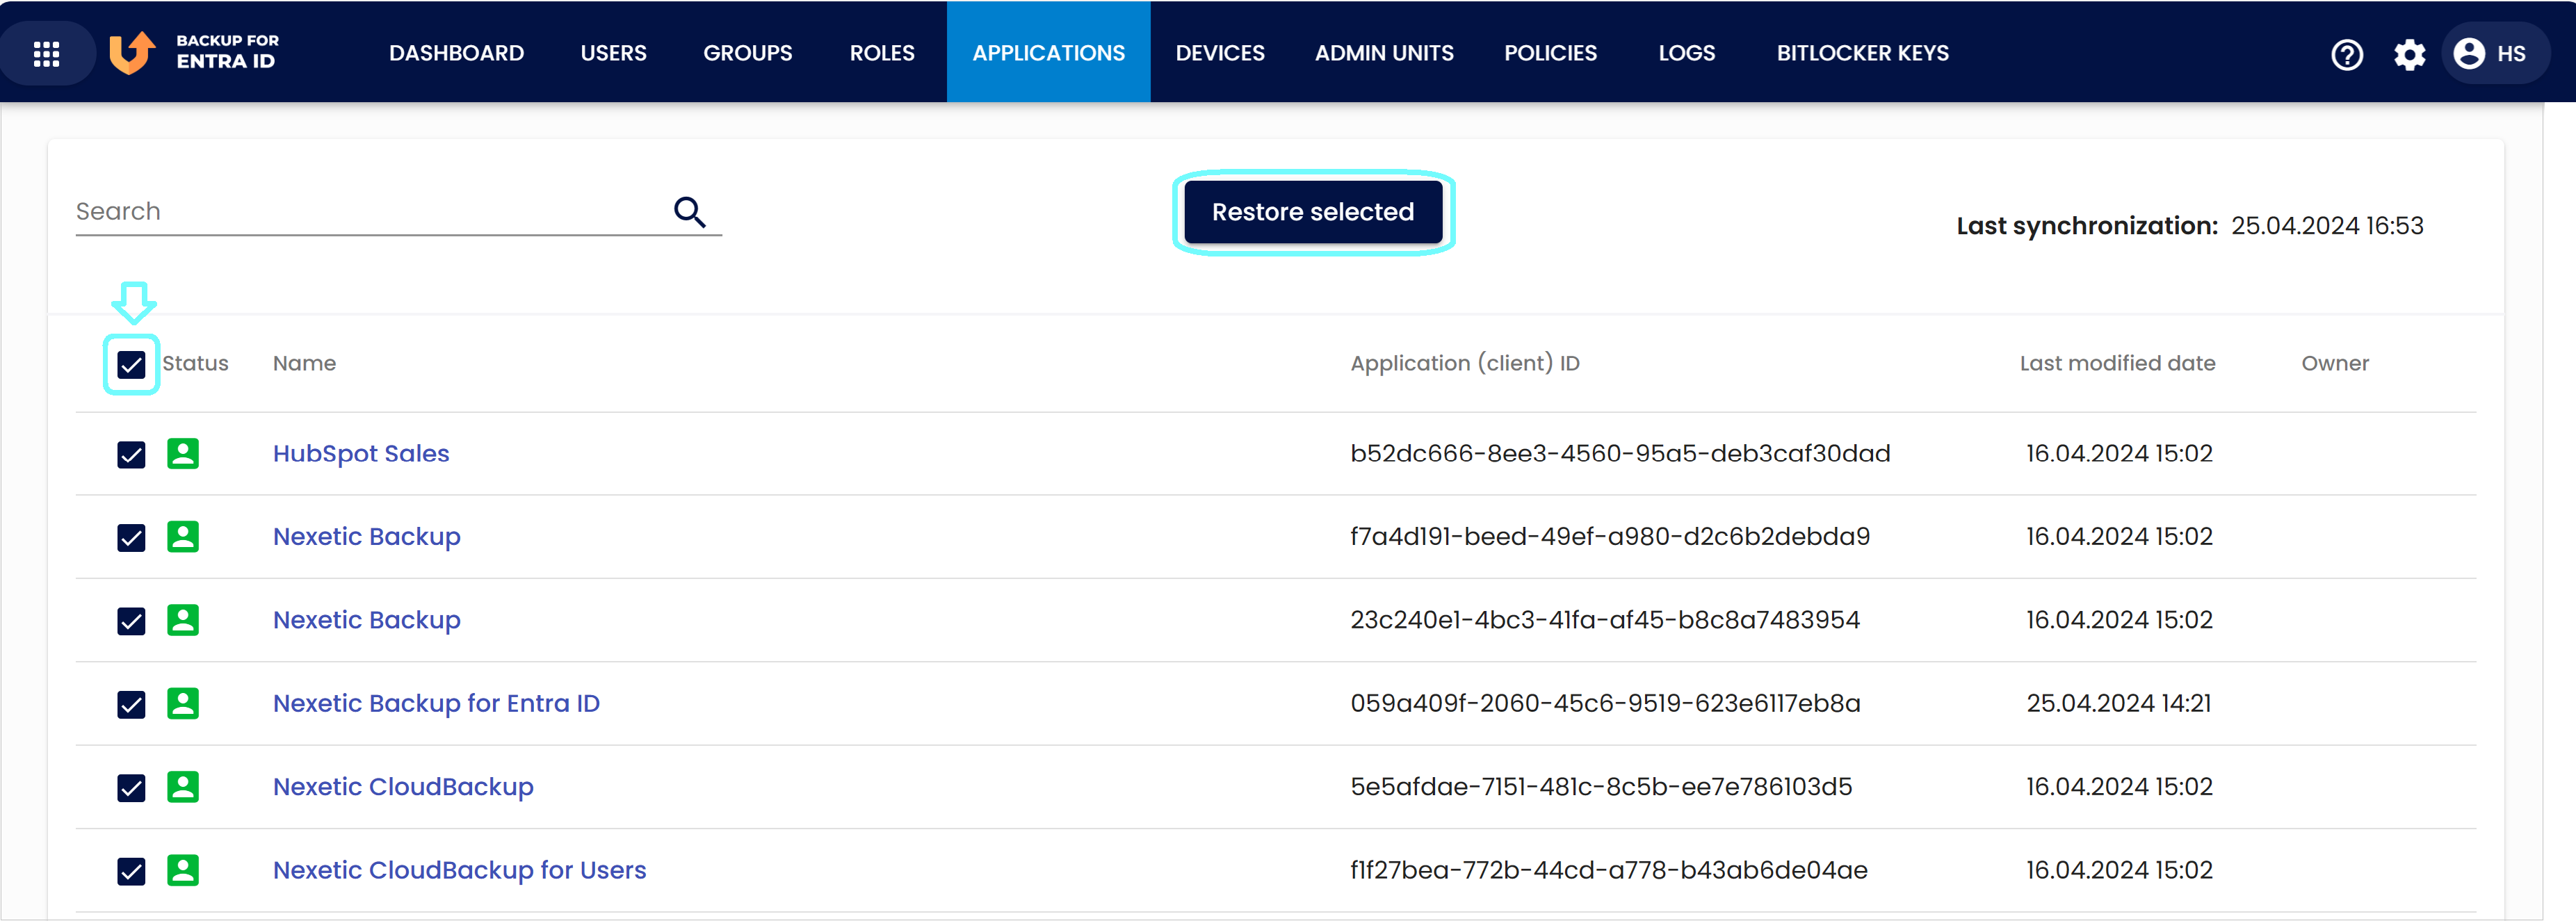The width and height of the screenshot is (2576, 921).
Task: Select client ID b52dc666-8ee3-4560-95a5-deb3caf30dad
Action: (1620, 453)
